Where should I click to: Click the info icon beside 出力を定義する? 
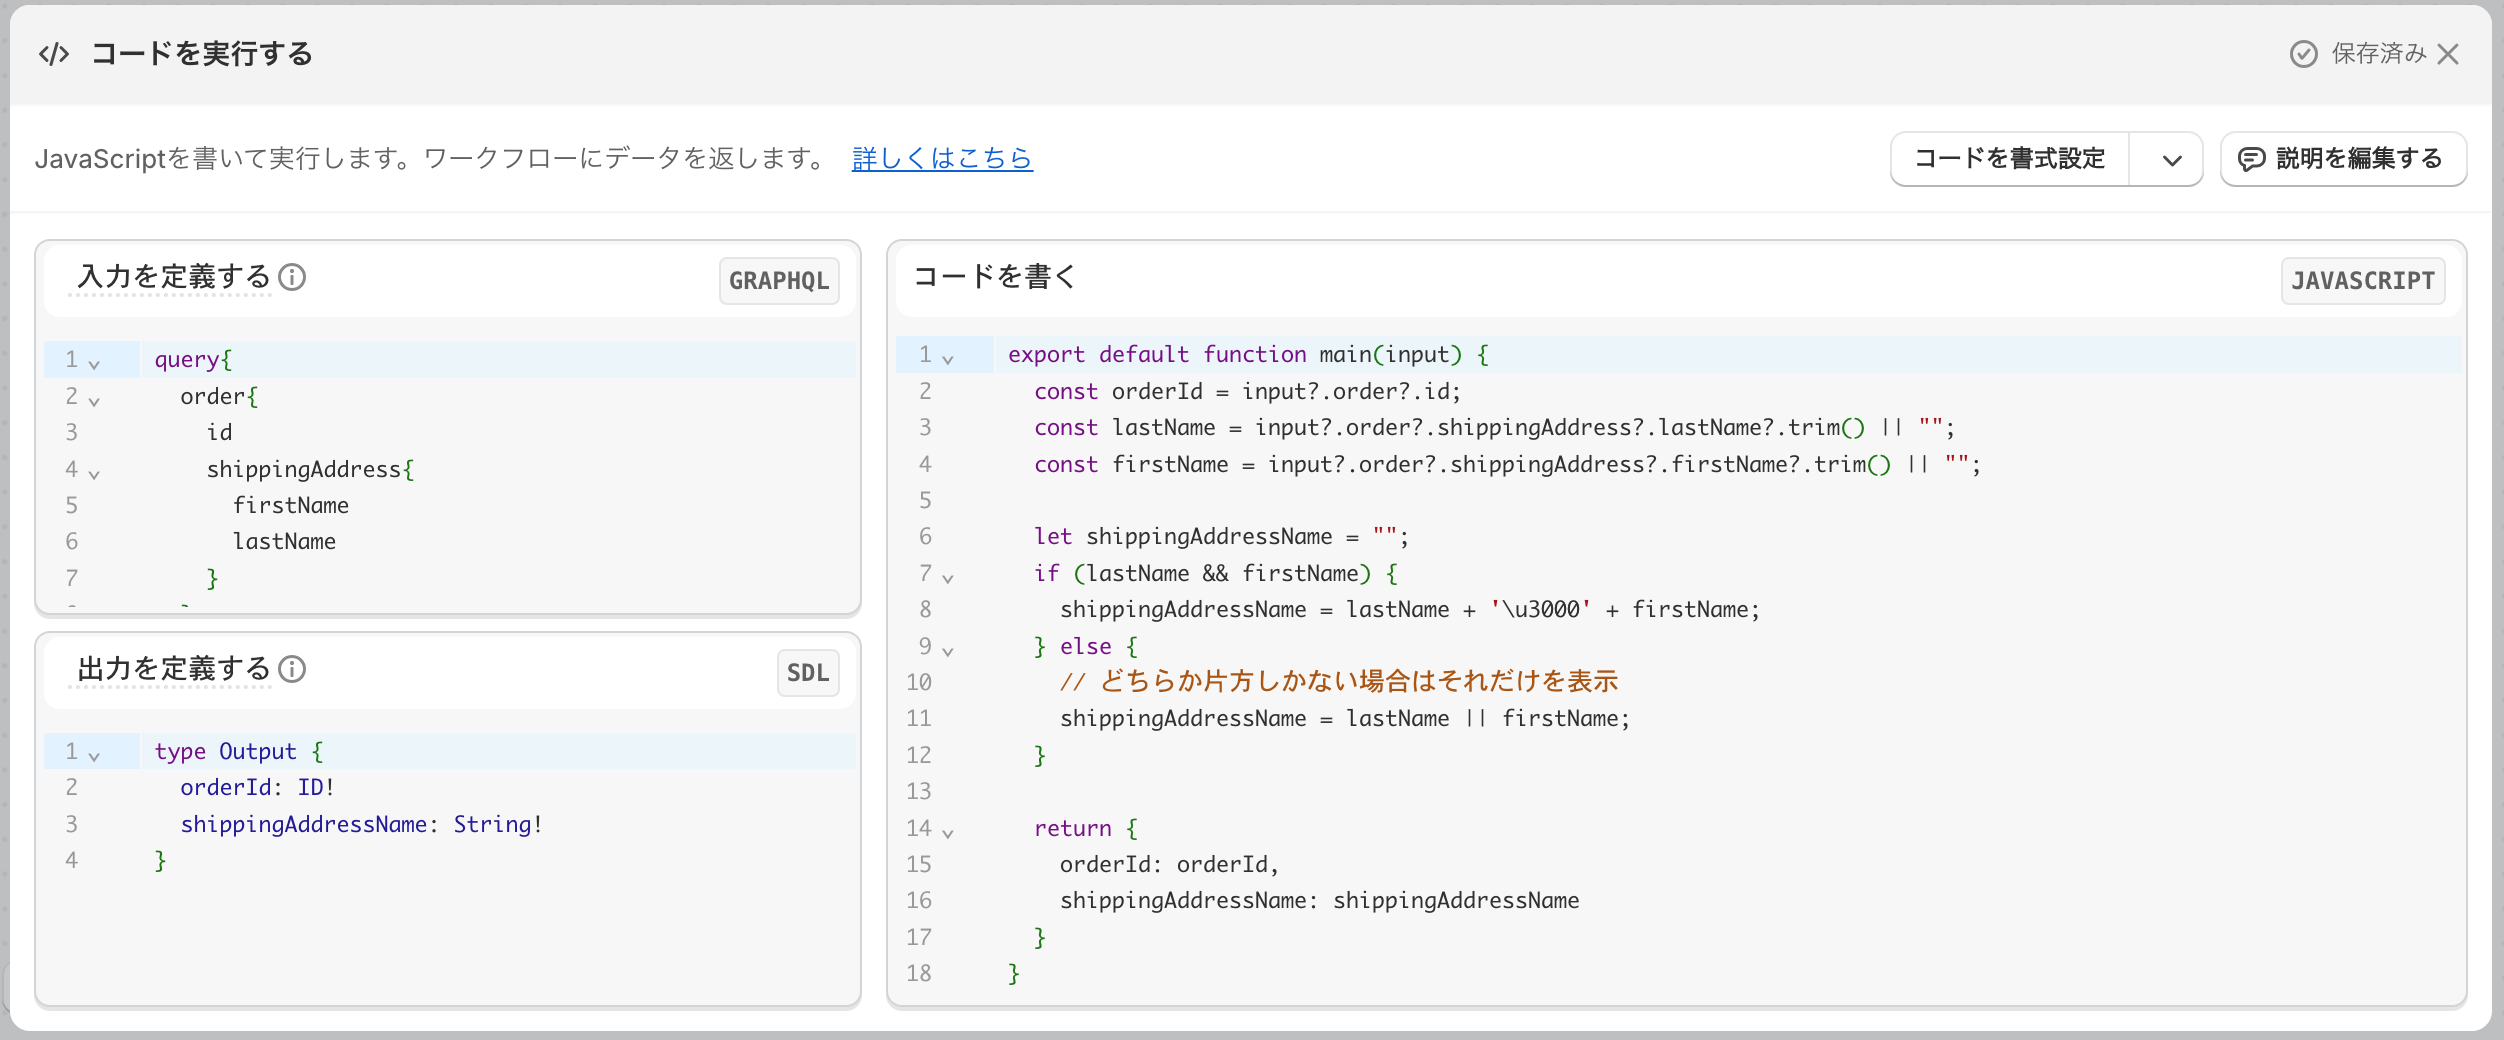click(x=292, y=669)
